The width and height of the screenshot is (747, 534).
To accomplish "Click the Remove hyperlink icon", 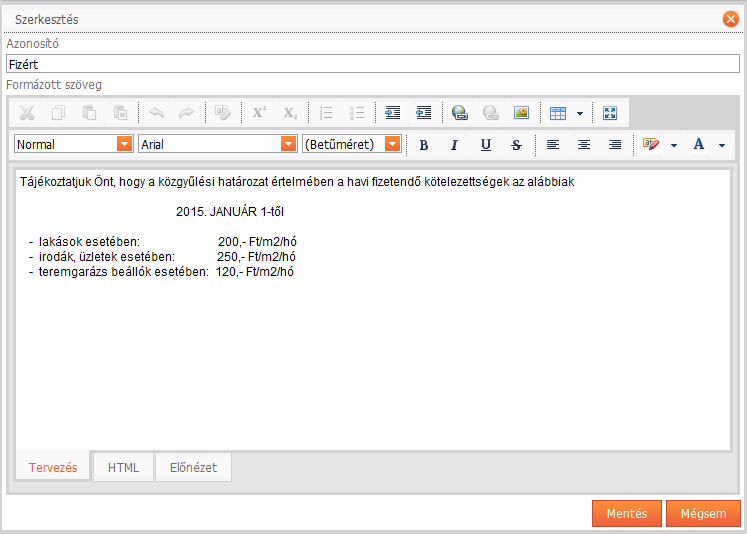I will (491, 113).
